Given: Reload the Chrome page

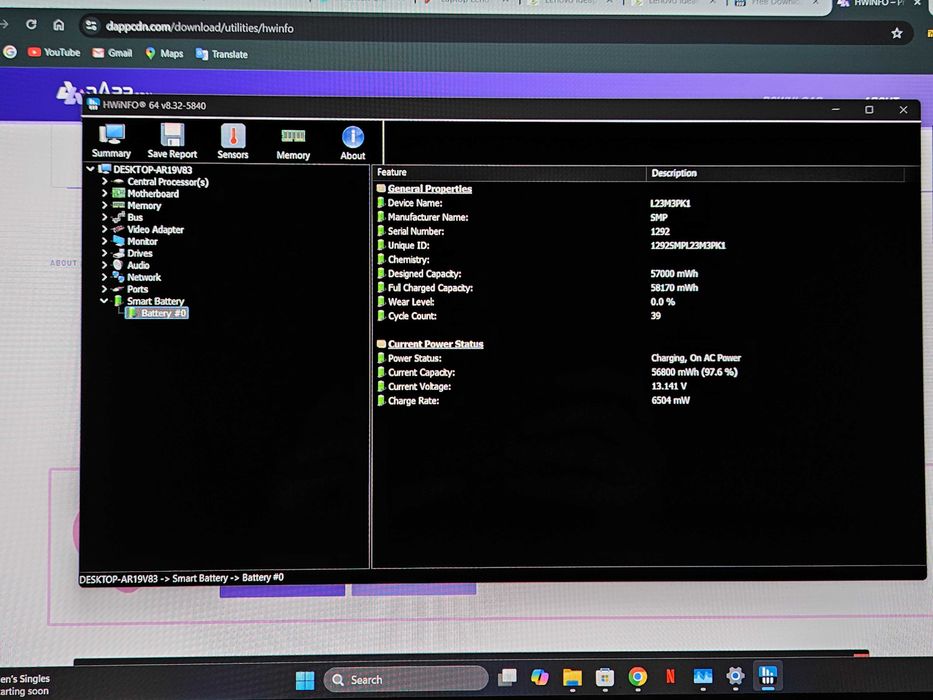Looking at the screenshot, I should tap(31, 24).
